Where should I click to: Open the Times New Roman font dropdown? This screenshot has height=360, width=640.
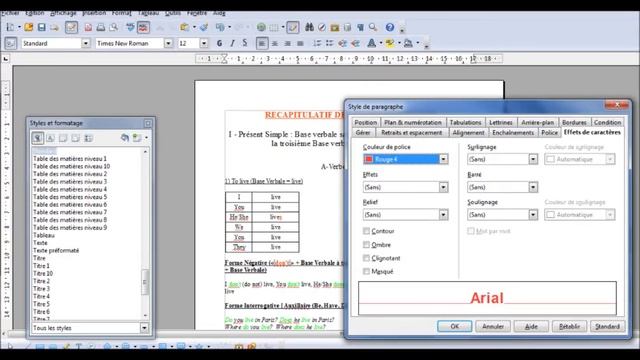168,43
